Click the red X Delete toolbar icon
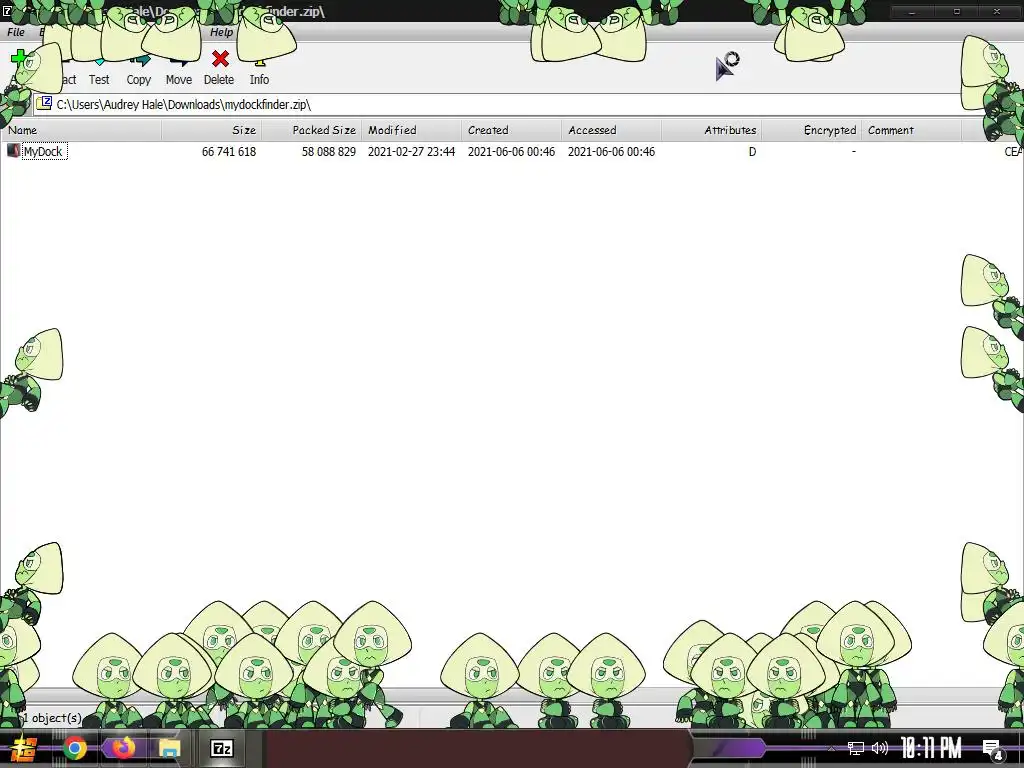Screen dimensions: 1024x768 tap(220, 59)
